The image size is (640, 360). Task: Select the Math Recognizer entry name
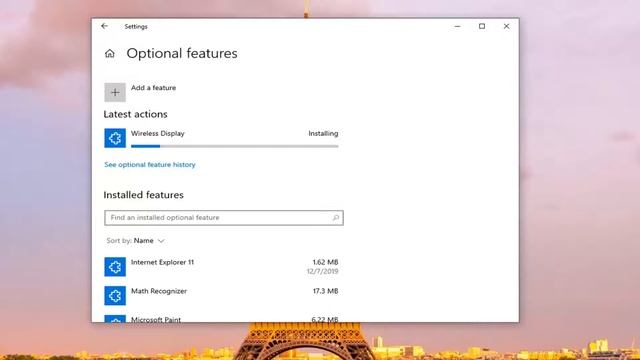click(159, 291)
